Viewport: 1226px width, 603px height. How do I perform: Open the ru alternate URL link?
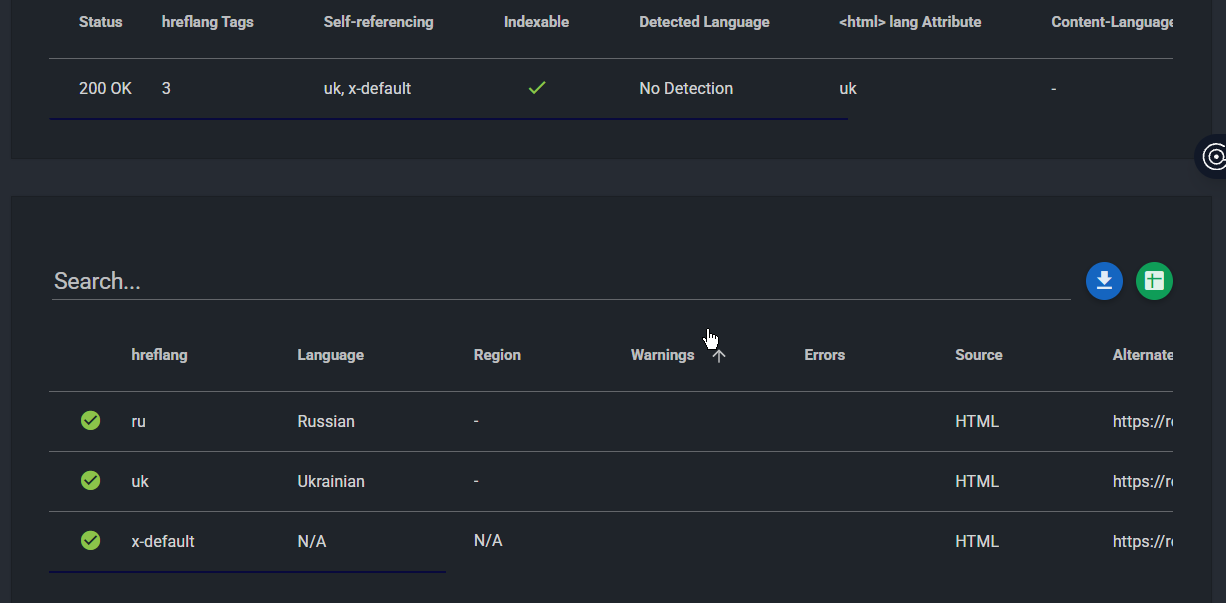click(1142, 421)
